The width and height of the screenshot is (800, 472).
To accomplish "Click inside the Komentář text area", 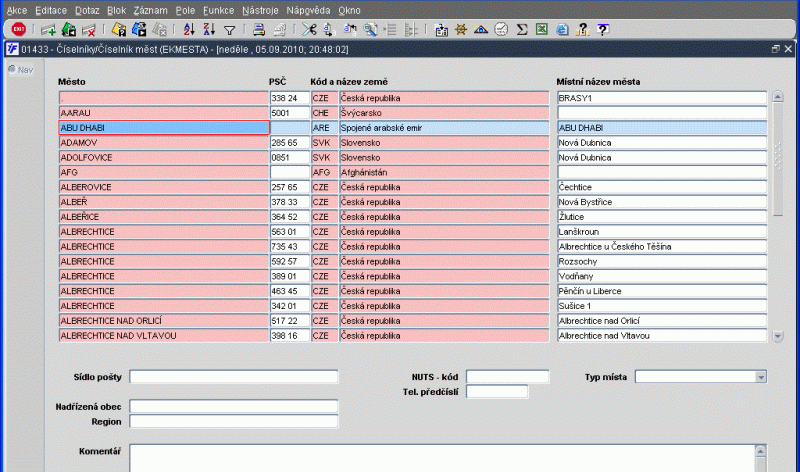I will 442,458.
